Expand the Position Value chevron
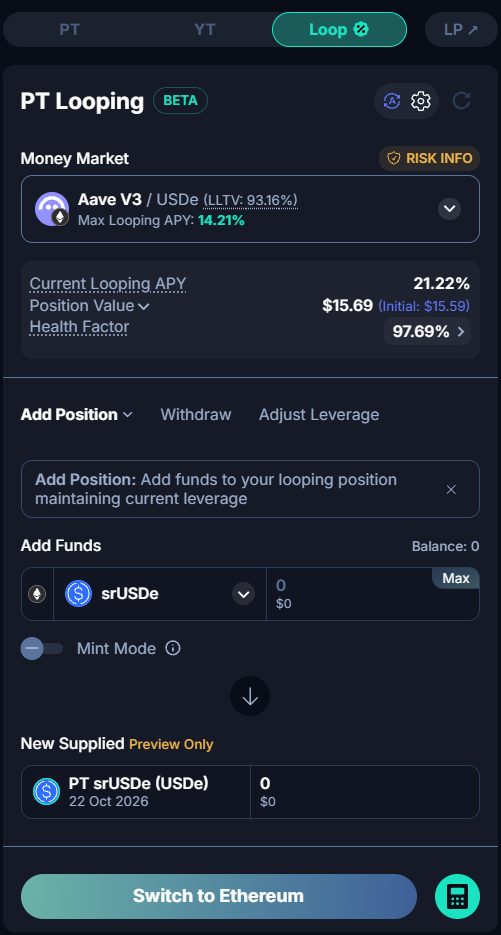This screenshot has height=935, width=501. coord(144,306)
